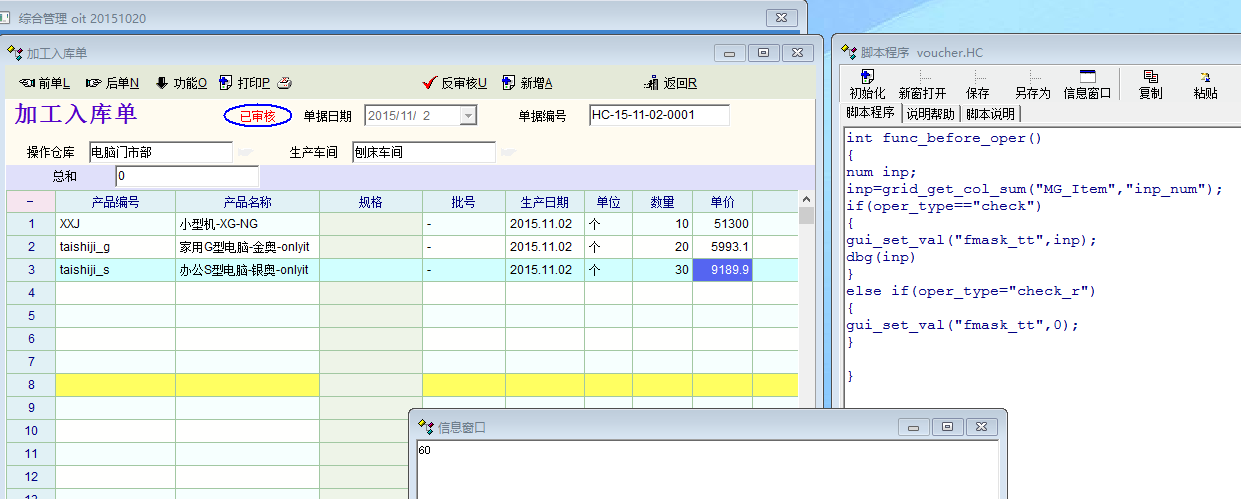Click 保存 in the script toolbar
This screenshot has height=499, width=1241.
coord(978,84)
